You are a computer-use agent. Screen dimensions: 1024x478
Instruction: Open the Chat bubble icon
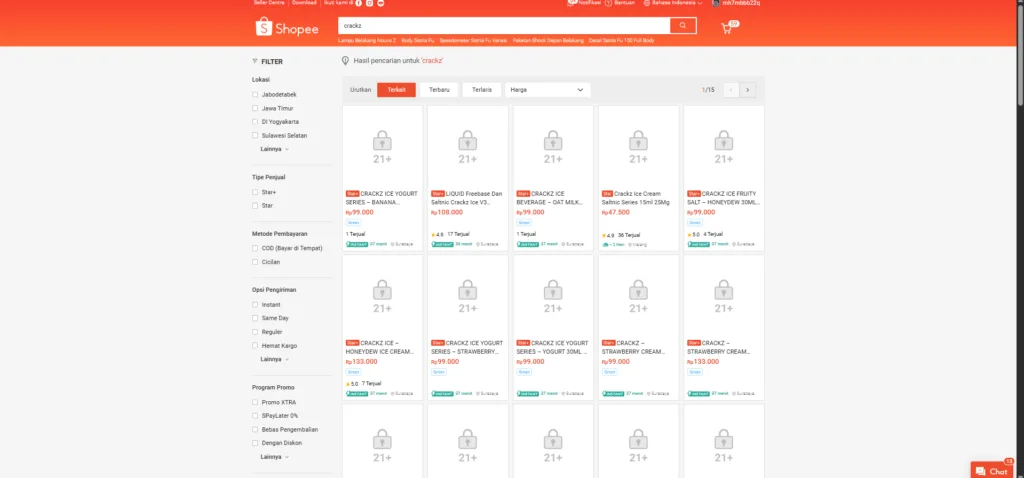tap(980, 471)
